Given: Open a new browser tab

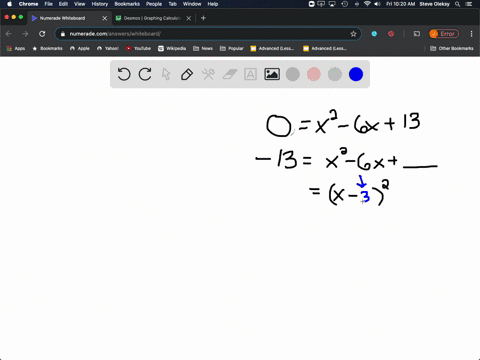Looking at the screenshot, I should click(x=203, y=18).
